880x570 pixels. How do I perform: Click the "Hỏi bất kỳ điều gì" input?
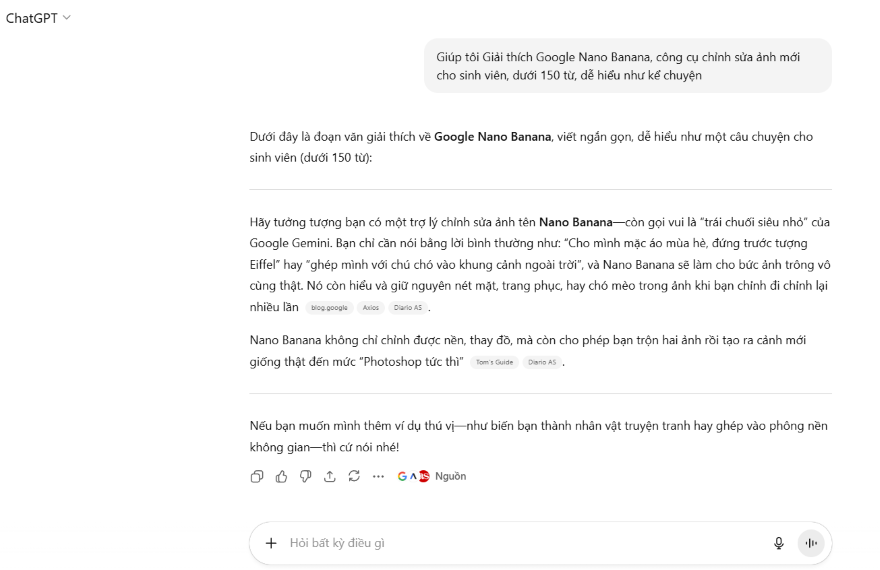coord(520,543)
